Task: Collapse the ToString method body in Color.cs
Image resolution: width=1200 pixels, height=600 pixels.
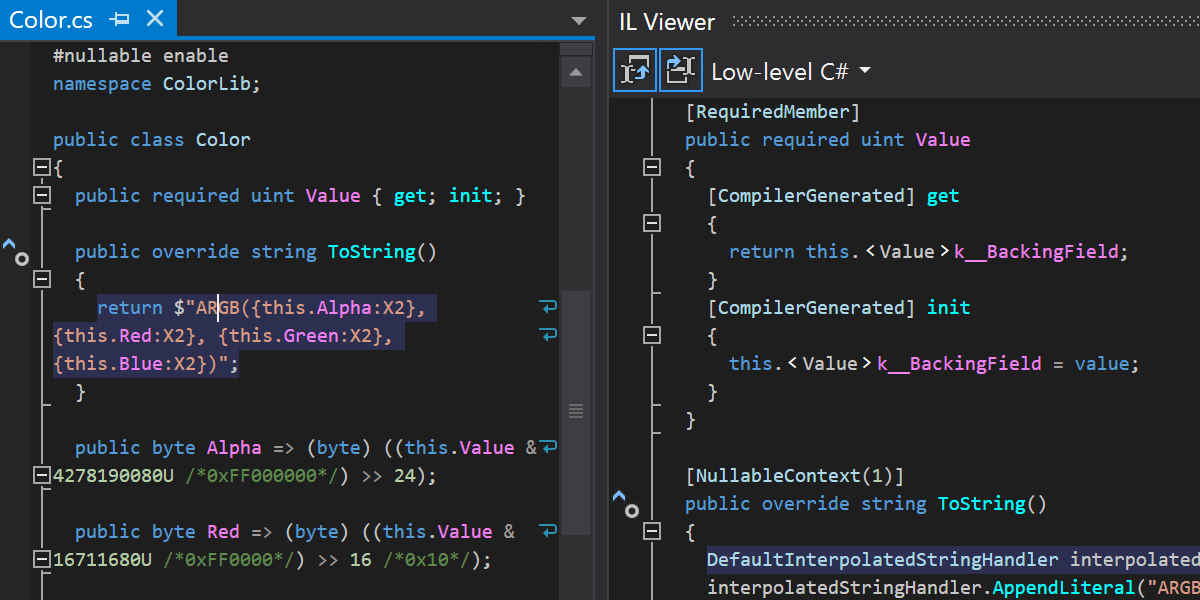Action: pyautogui.click(x=42, y=279)
